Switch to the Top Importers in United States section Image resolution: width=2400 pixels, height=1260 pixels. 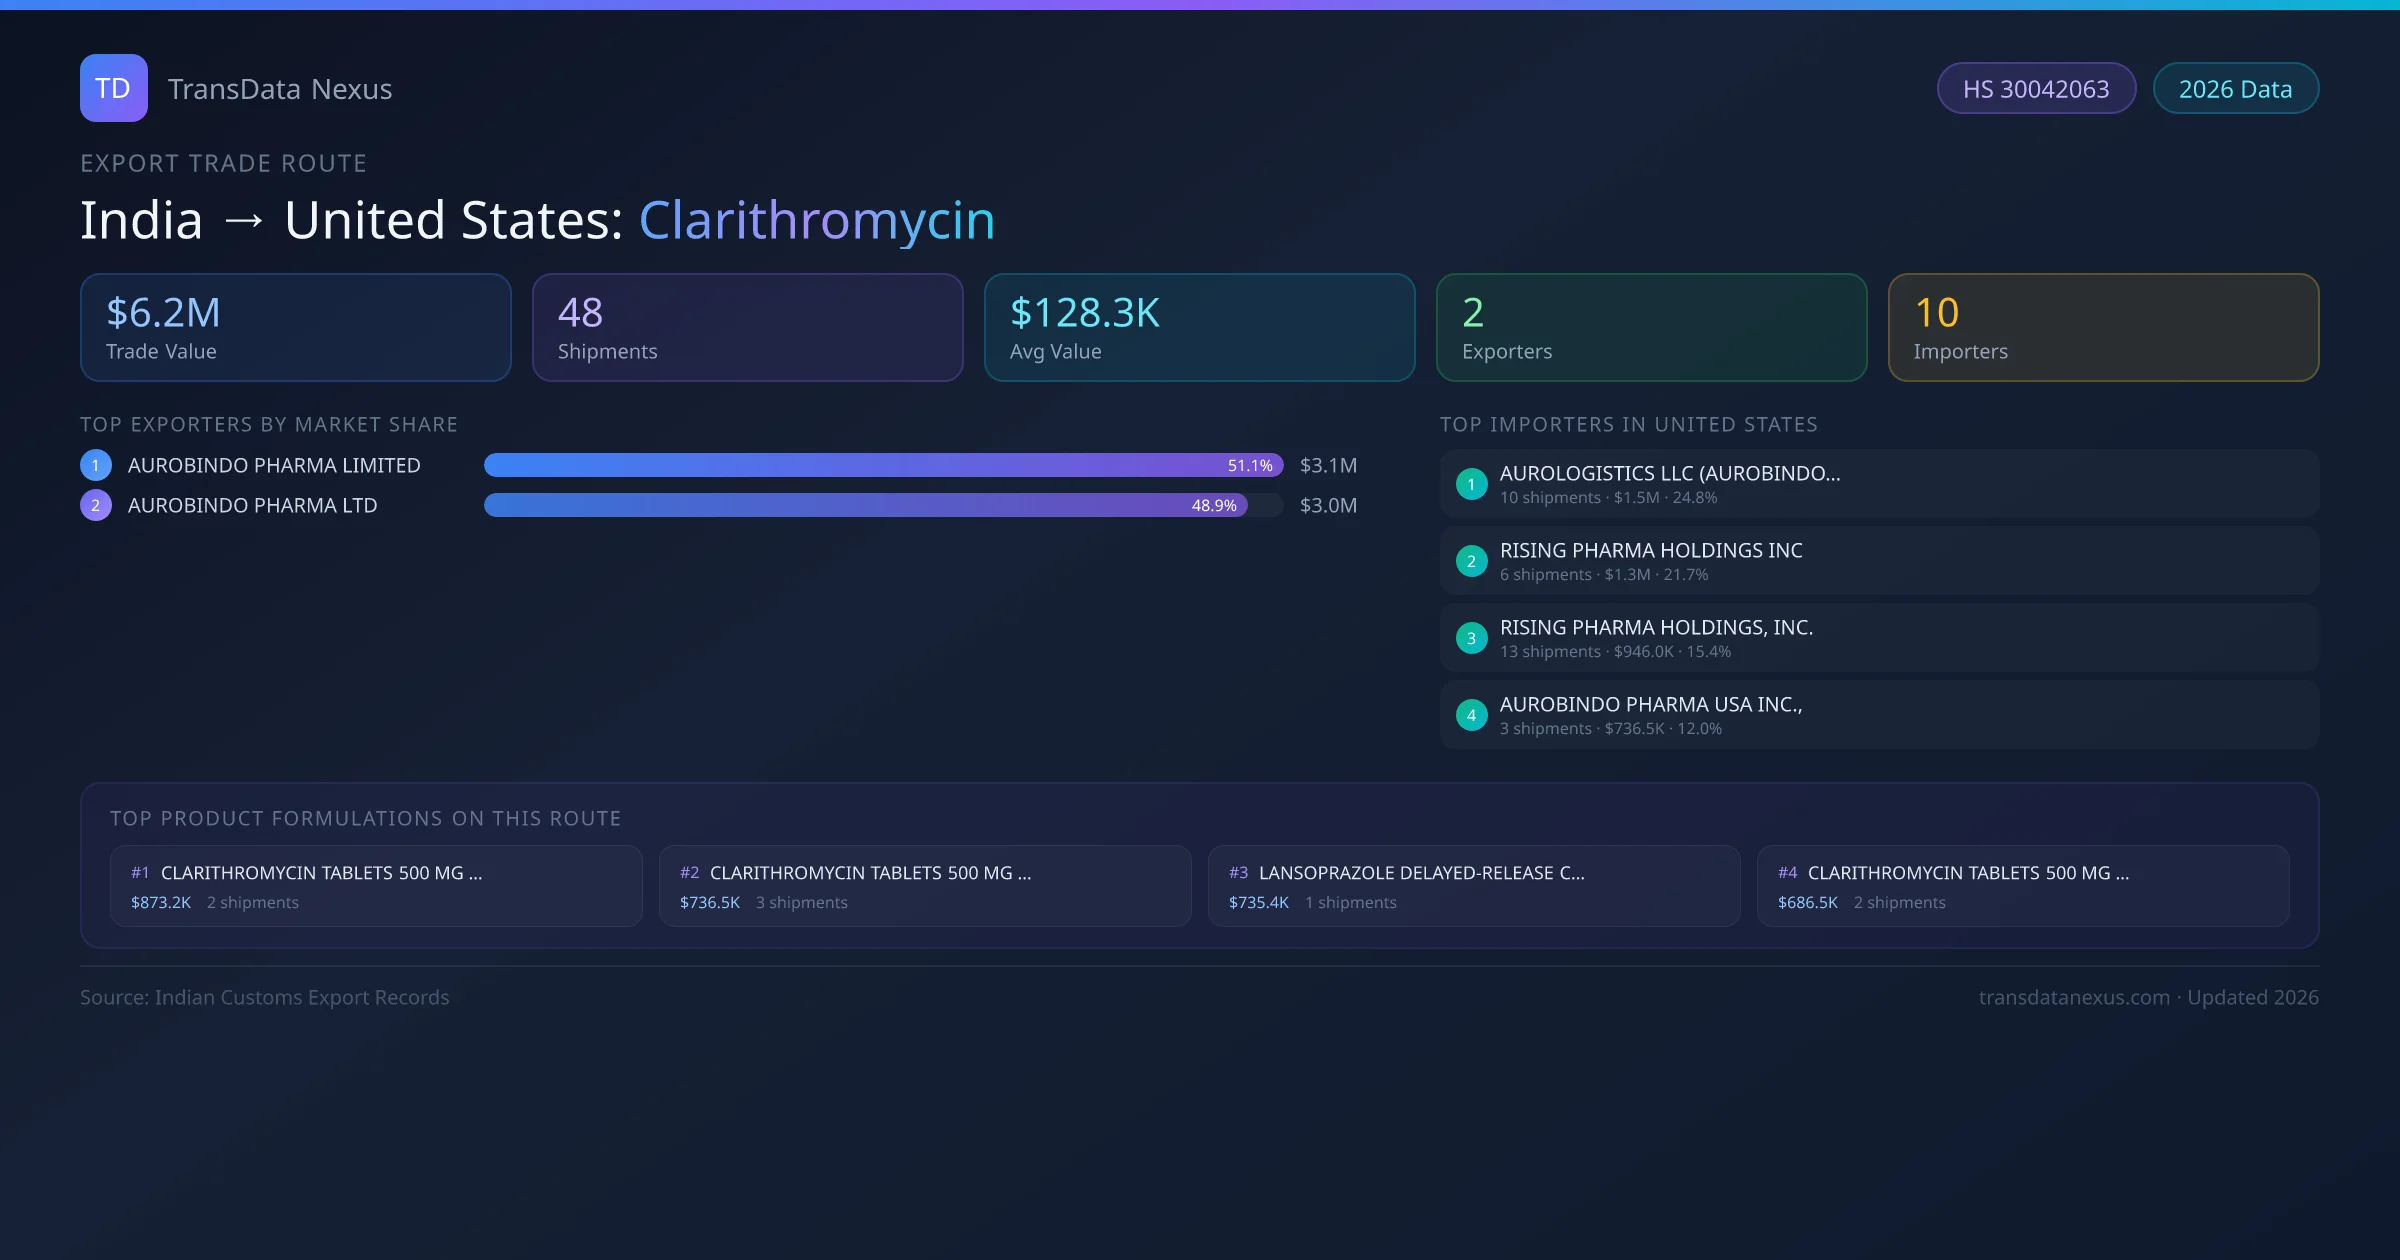coord(1630,424)
